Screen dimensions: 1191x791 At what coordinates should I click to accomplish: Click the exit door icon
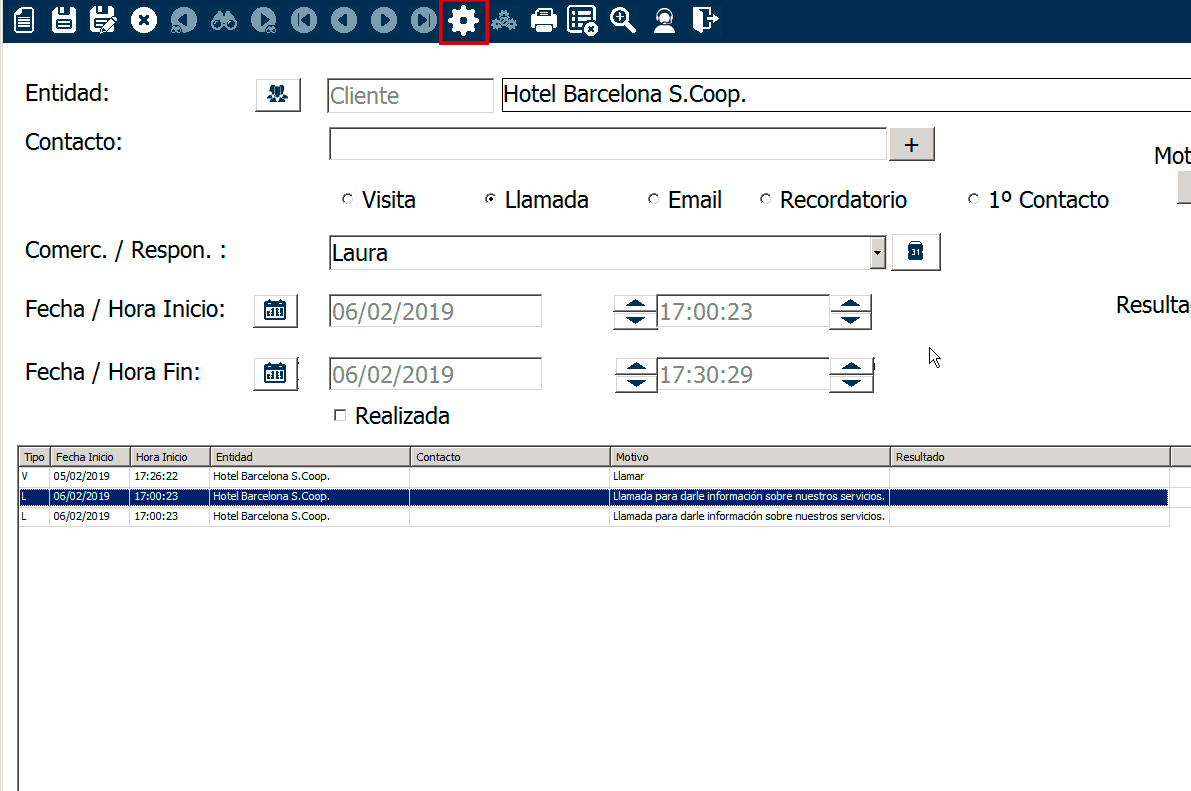[x=705, y=20]
